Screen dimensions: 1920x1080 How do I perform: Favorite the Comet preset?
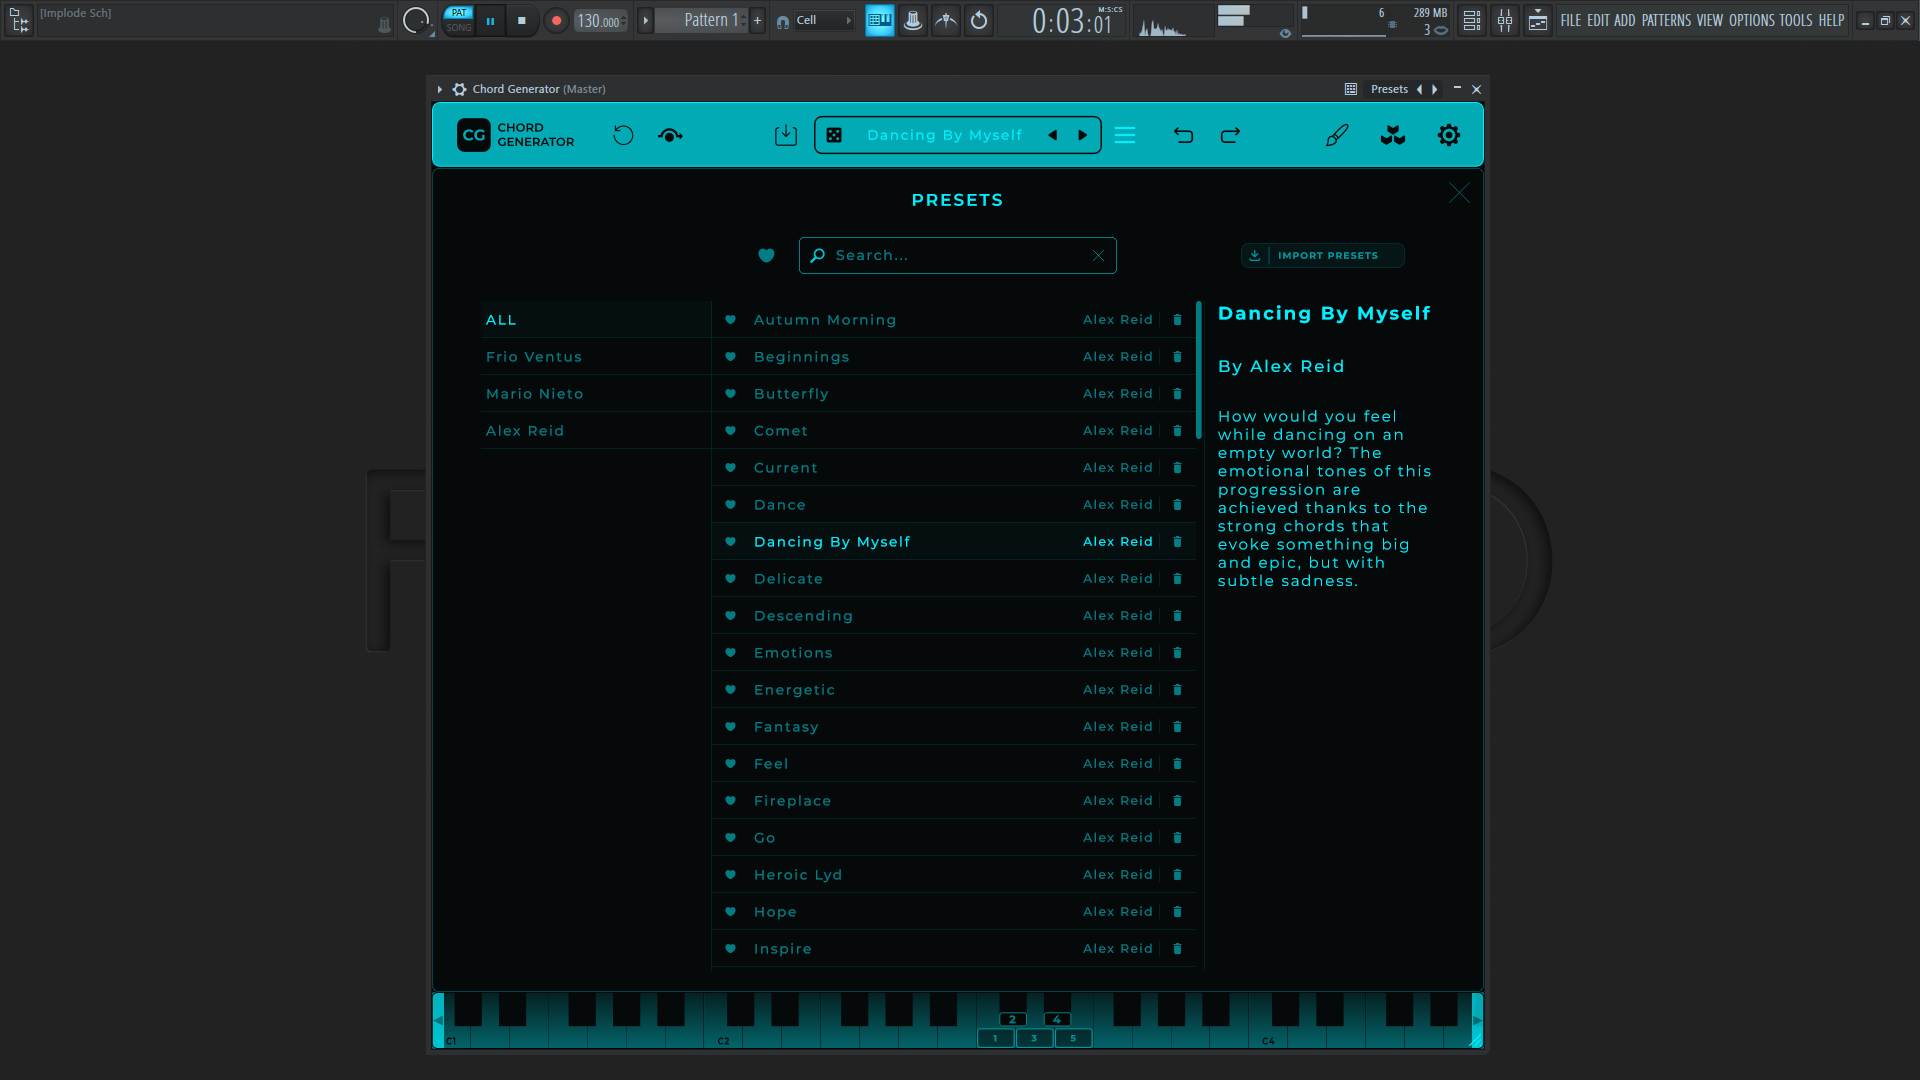(730, 431)
